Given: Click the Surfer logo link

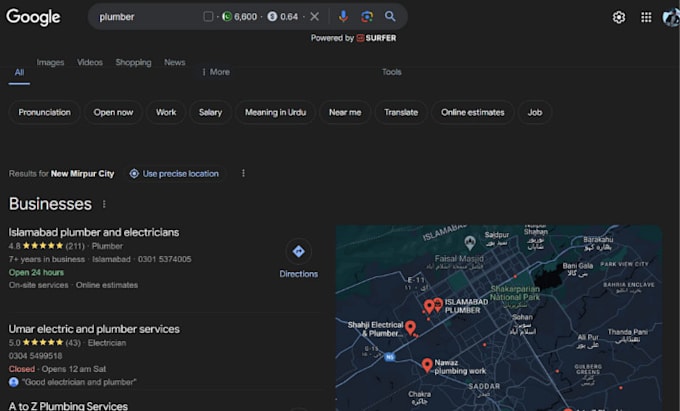Looking at the screenshot, I should pyautogui.click(x=376, y=38).
